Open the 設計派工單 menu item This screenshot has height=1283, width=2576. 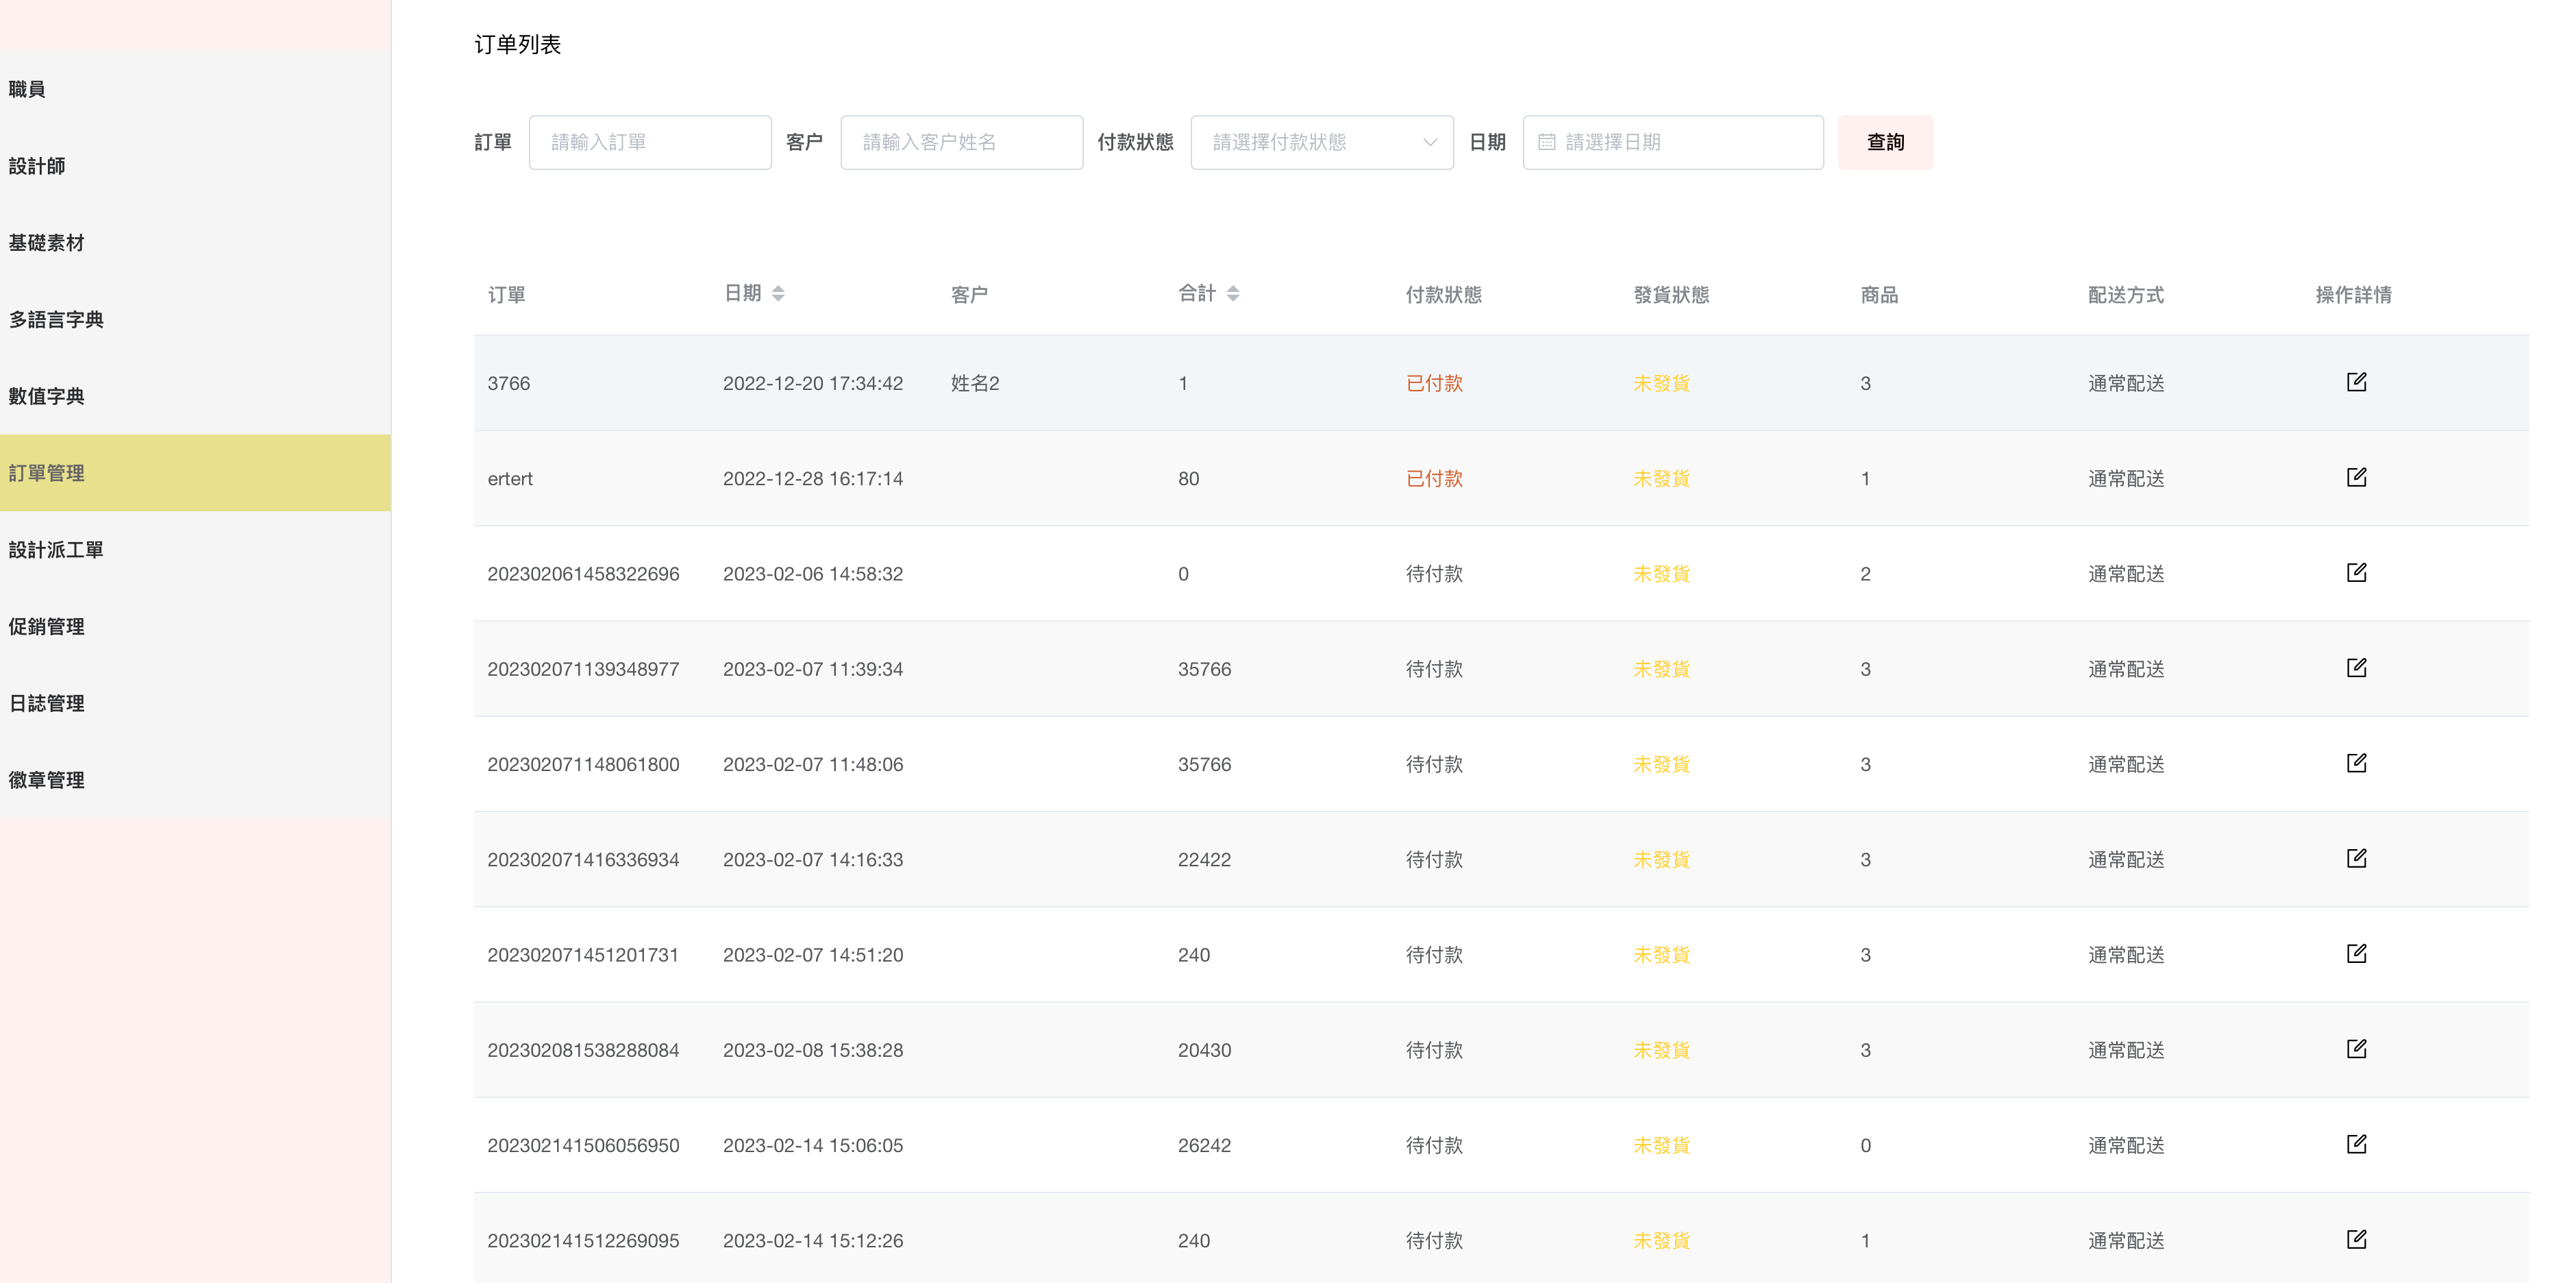[56, 550]
